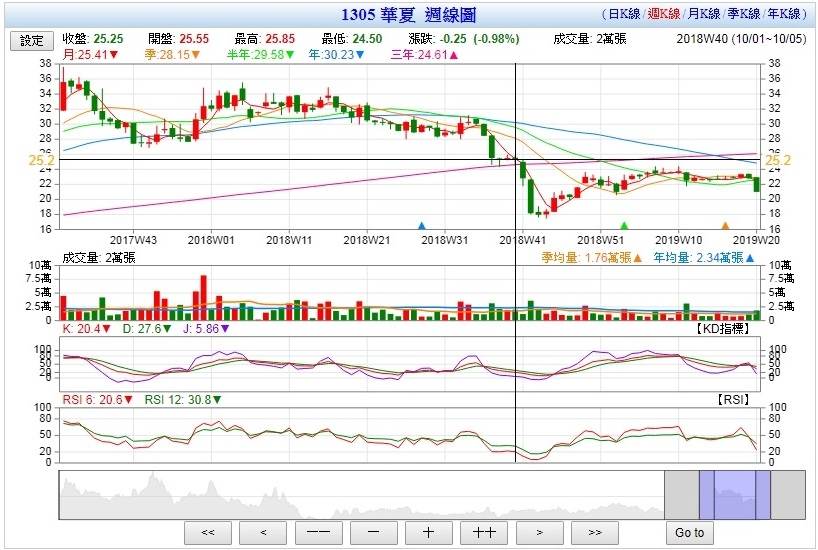Click the green triangle marker near 2018W51
The image size is (818, 550).
[x=624, y=226]
